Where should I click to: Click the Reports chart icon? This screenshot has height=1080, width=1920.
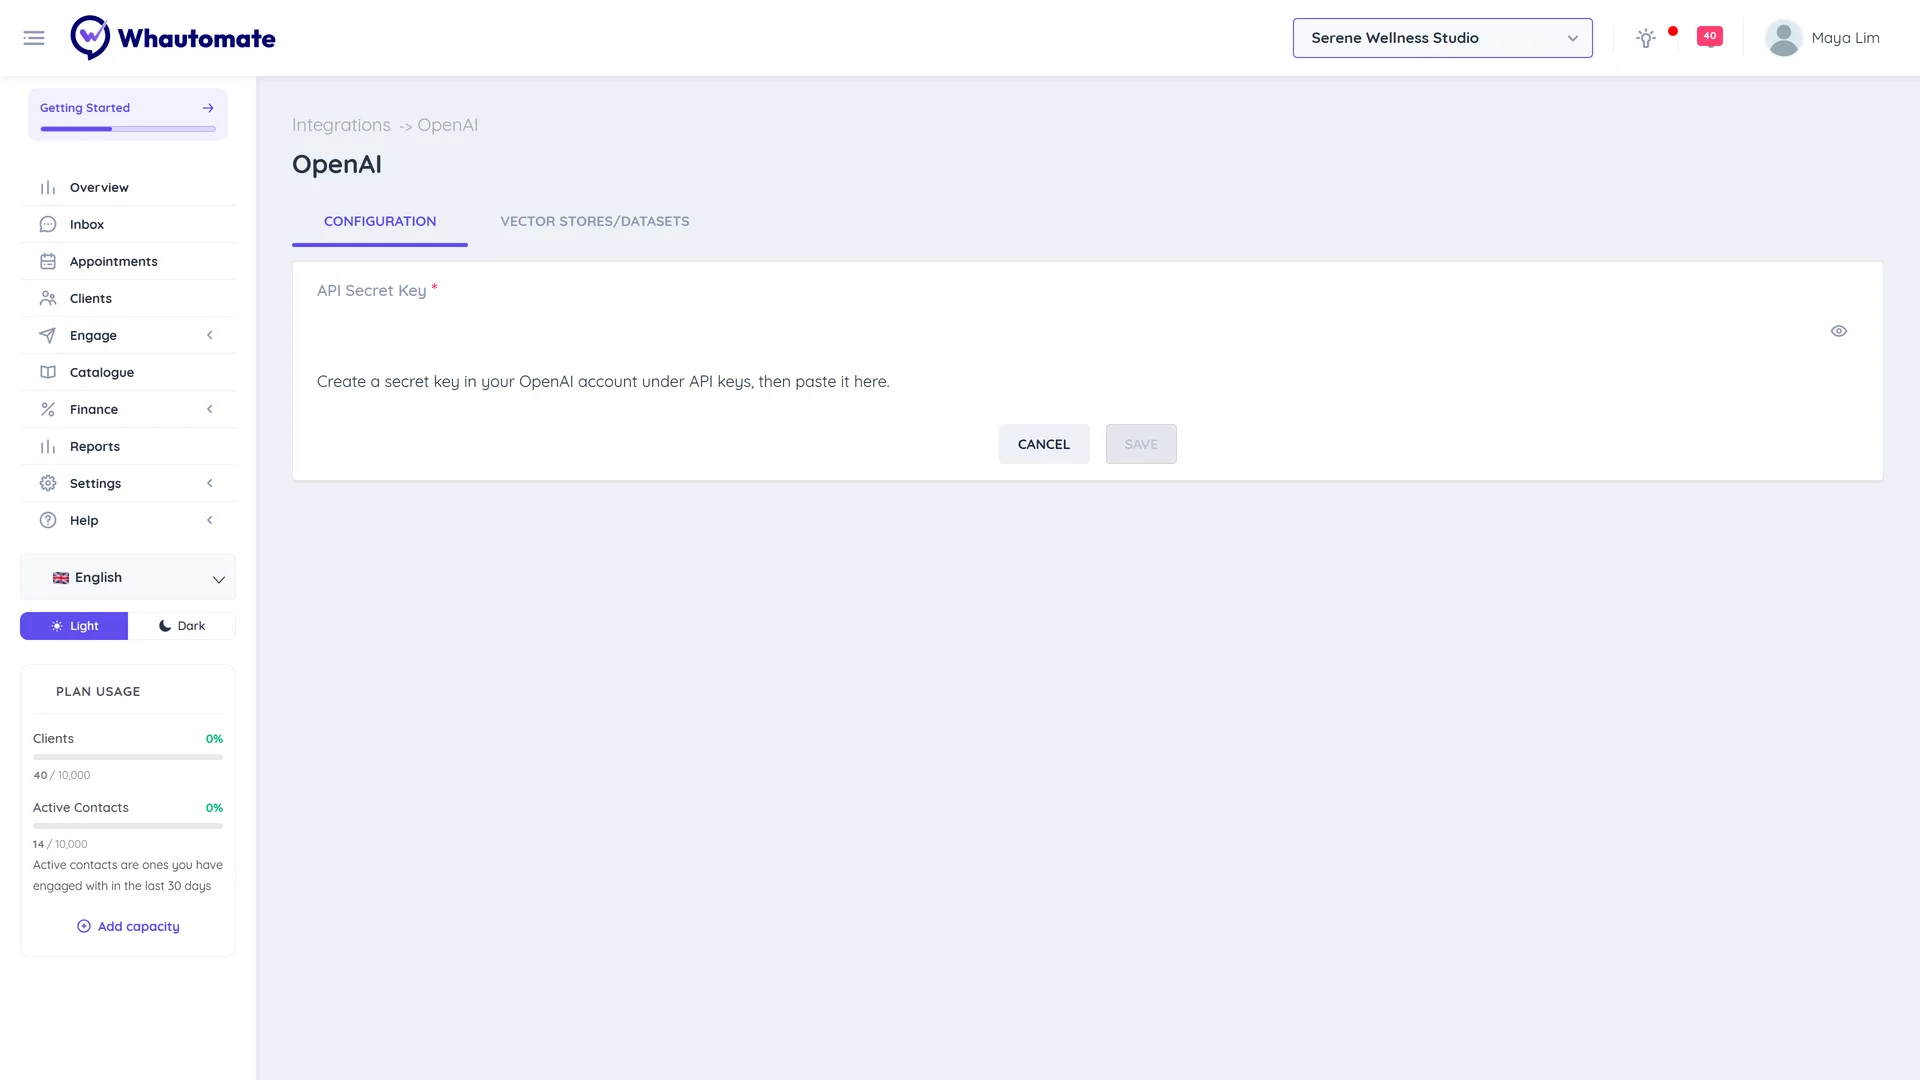(48, 446)
